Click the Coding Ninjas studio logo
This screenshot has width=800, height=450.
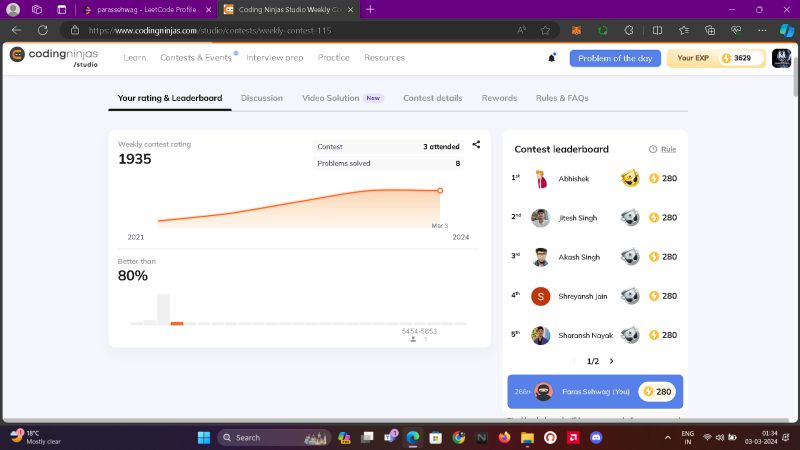54,57
